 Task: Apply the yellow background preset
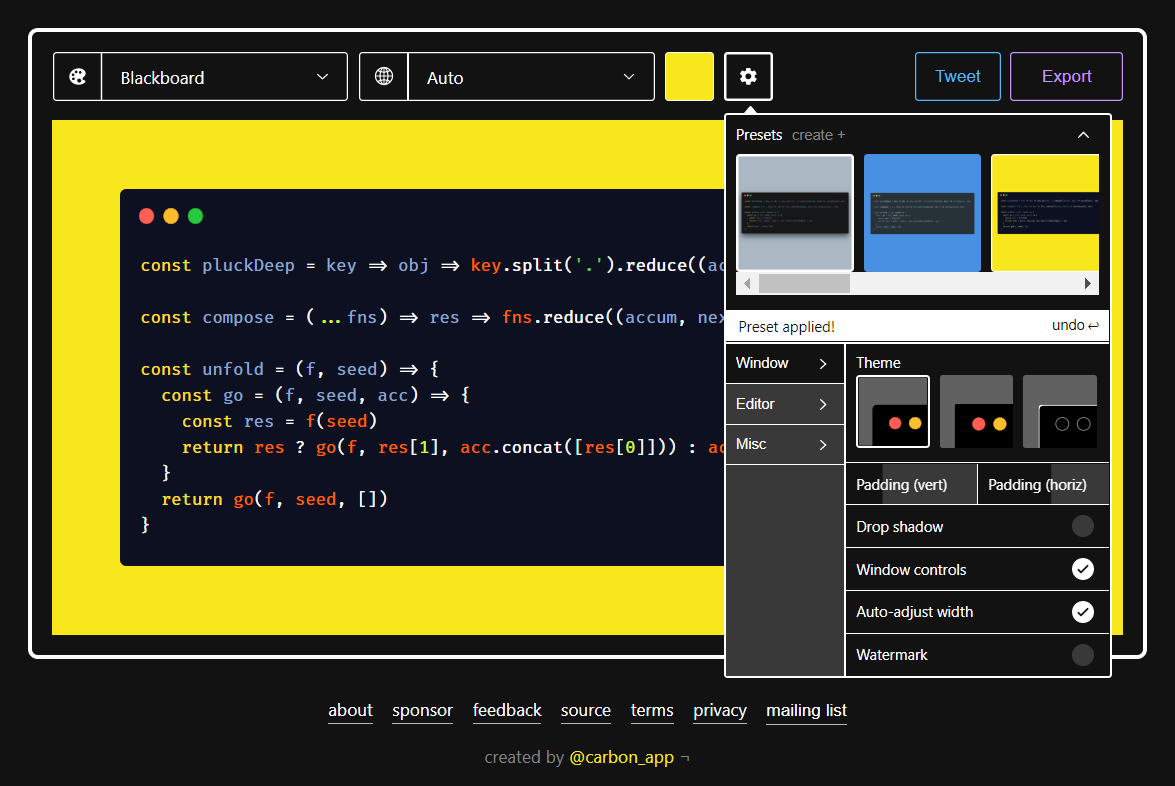point(1045,213)
